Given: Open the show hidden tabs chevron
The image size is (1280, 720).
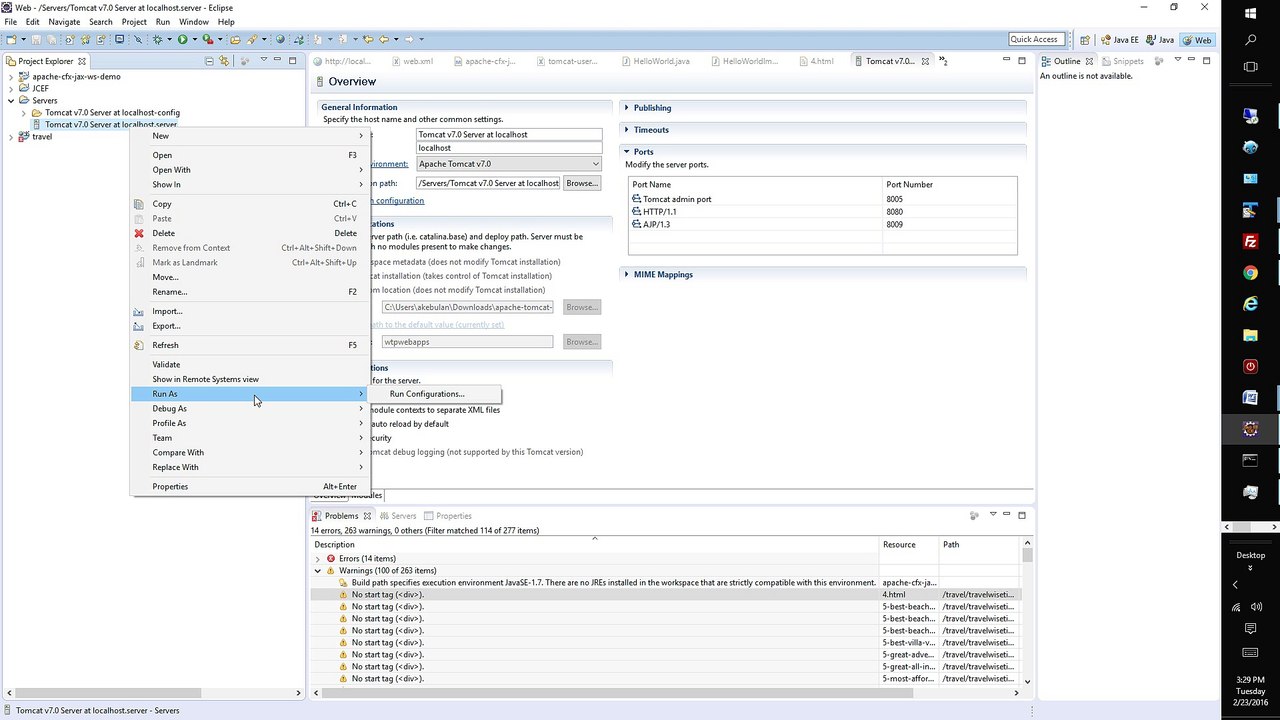Looking at the screenshot, I should (940, 61).
